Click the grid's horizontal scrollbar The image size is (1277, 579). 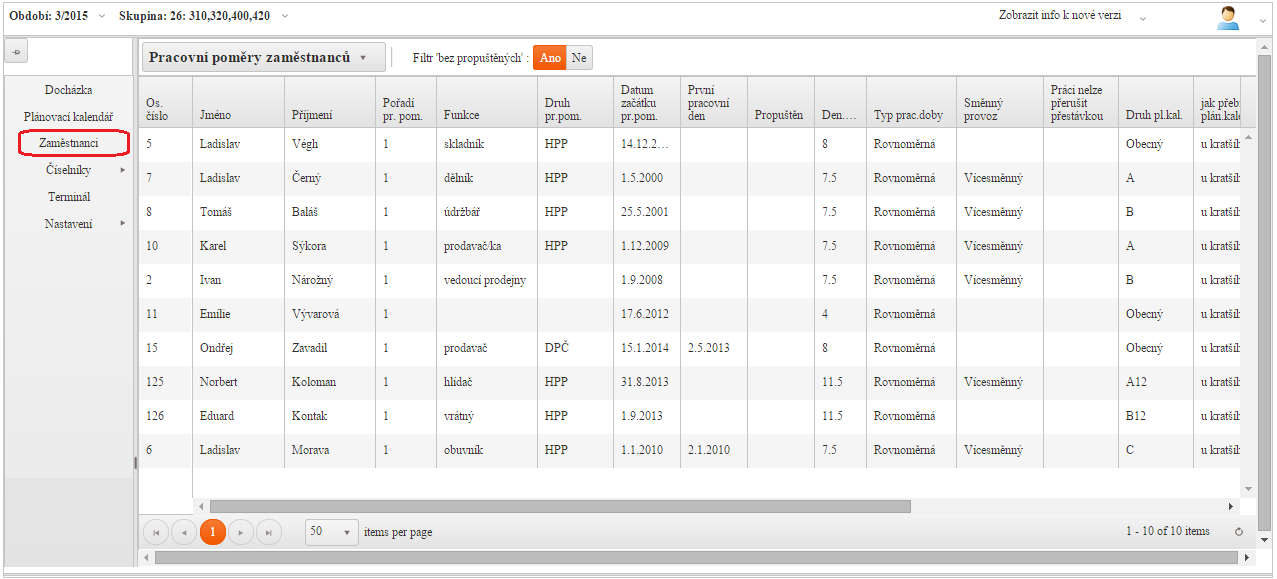click(560, 507)
